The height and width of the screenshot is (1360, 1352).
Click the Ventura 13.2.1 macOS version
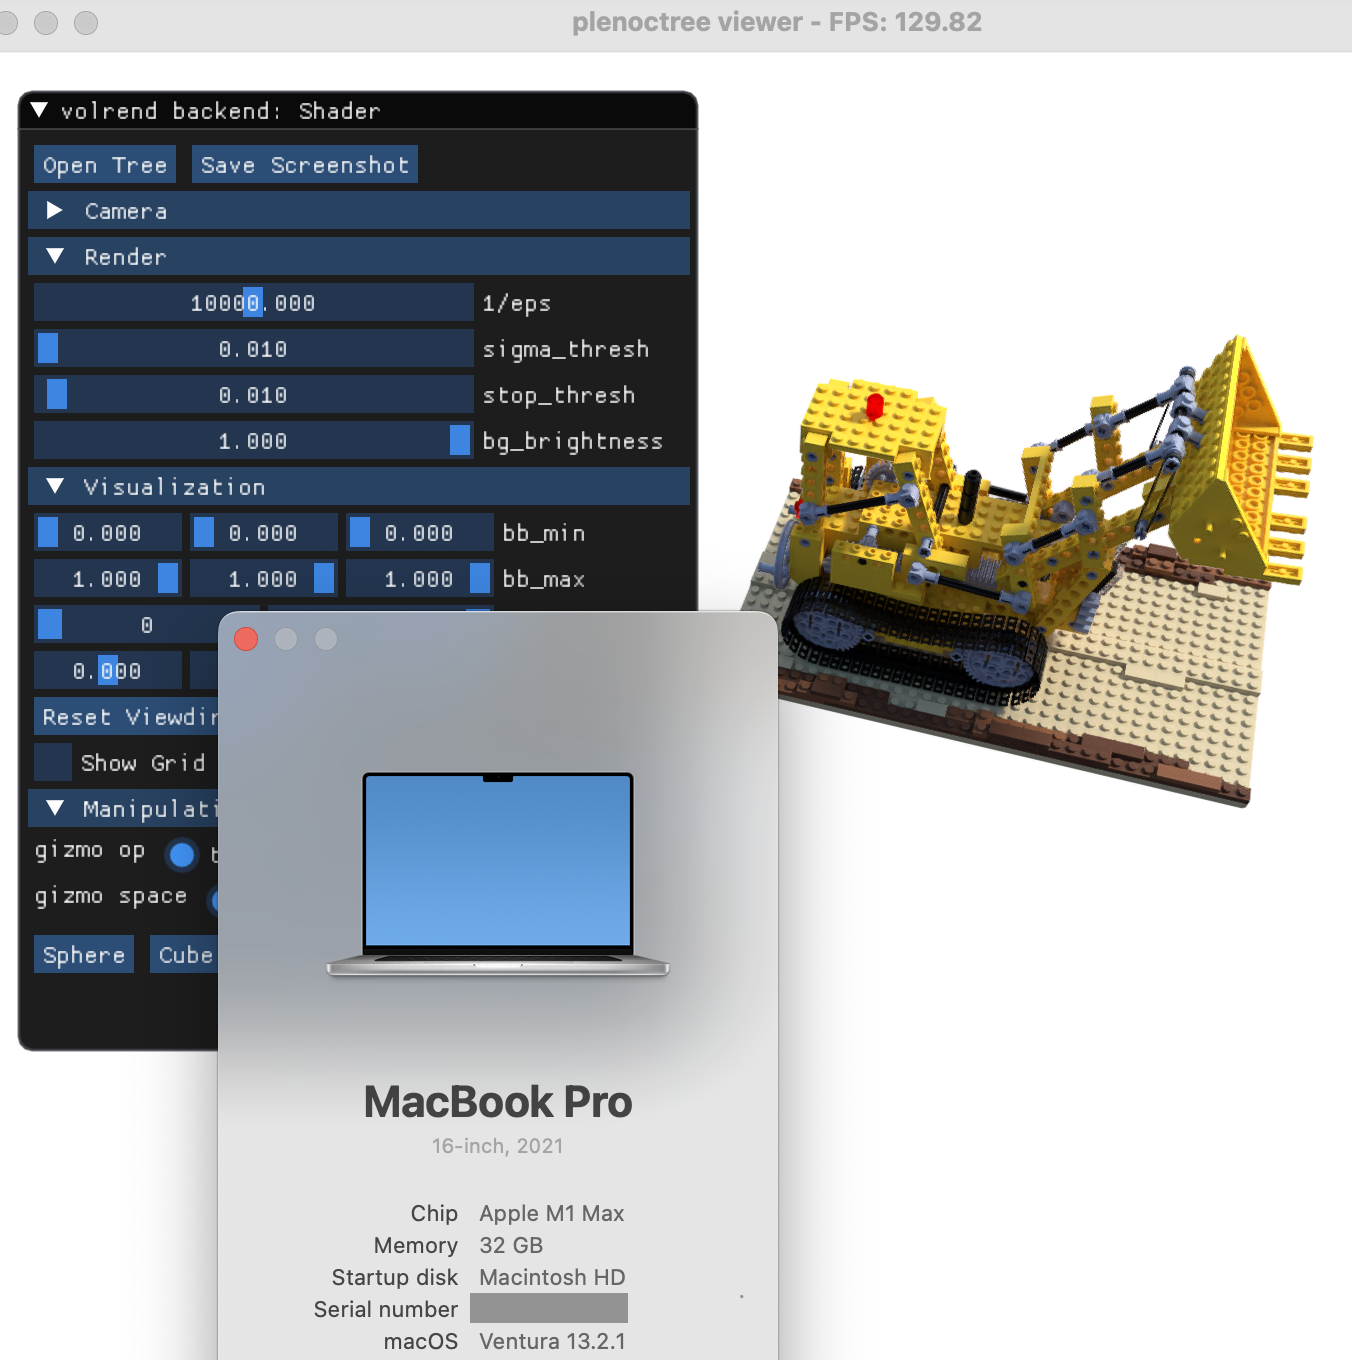pos(552,1341)
